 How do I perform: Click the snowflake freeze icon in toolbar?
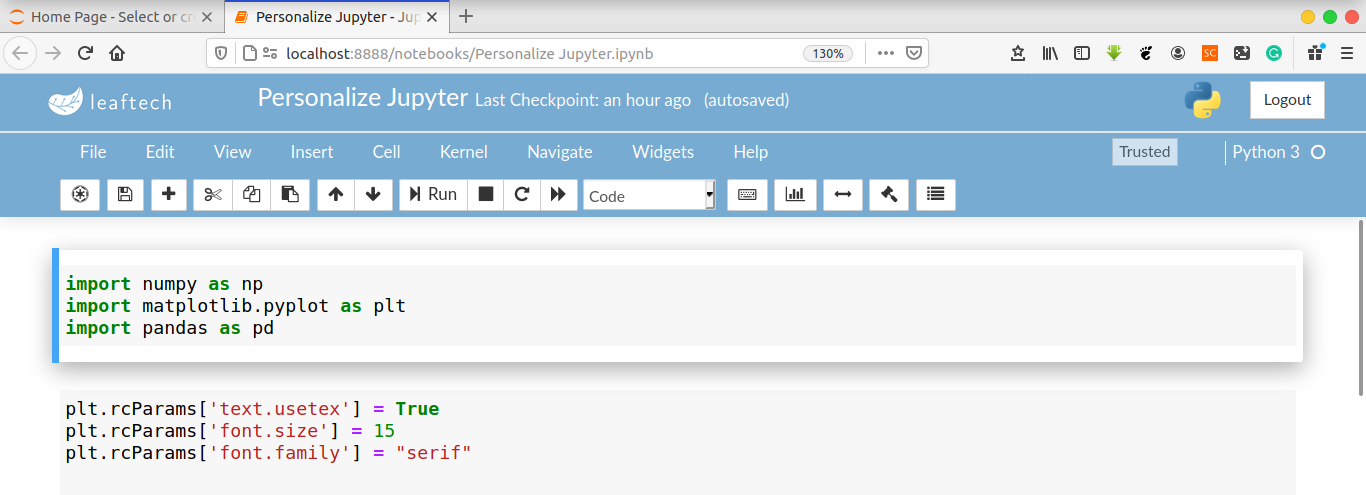click(x=80, y=195)
